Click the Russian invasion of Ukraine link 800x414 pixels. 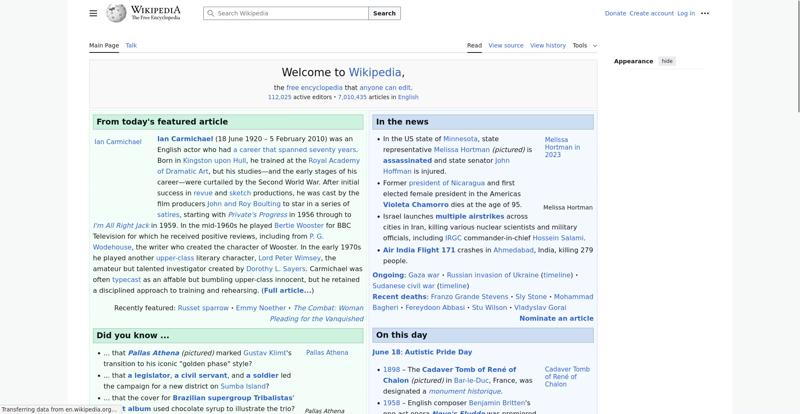point(492,275)
